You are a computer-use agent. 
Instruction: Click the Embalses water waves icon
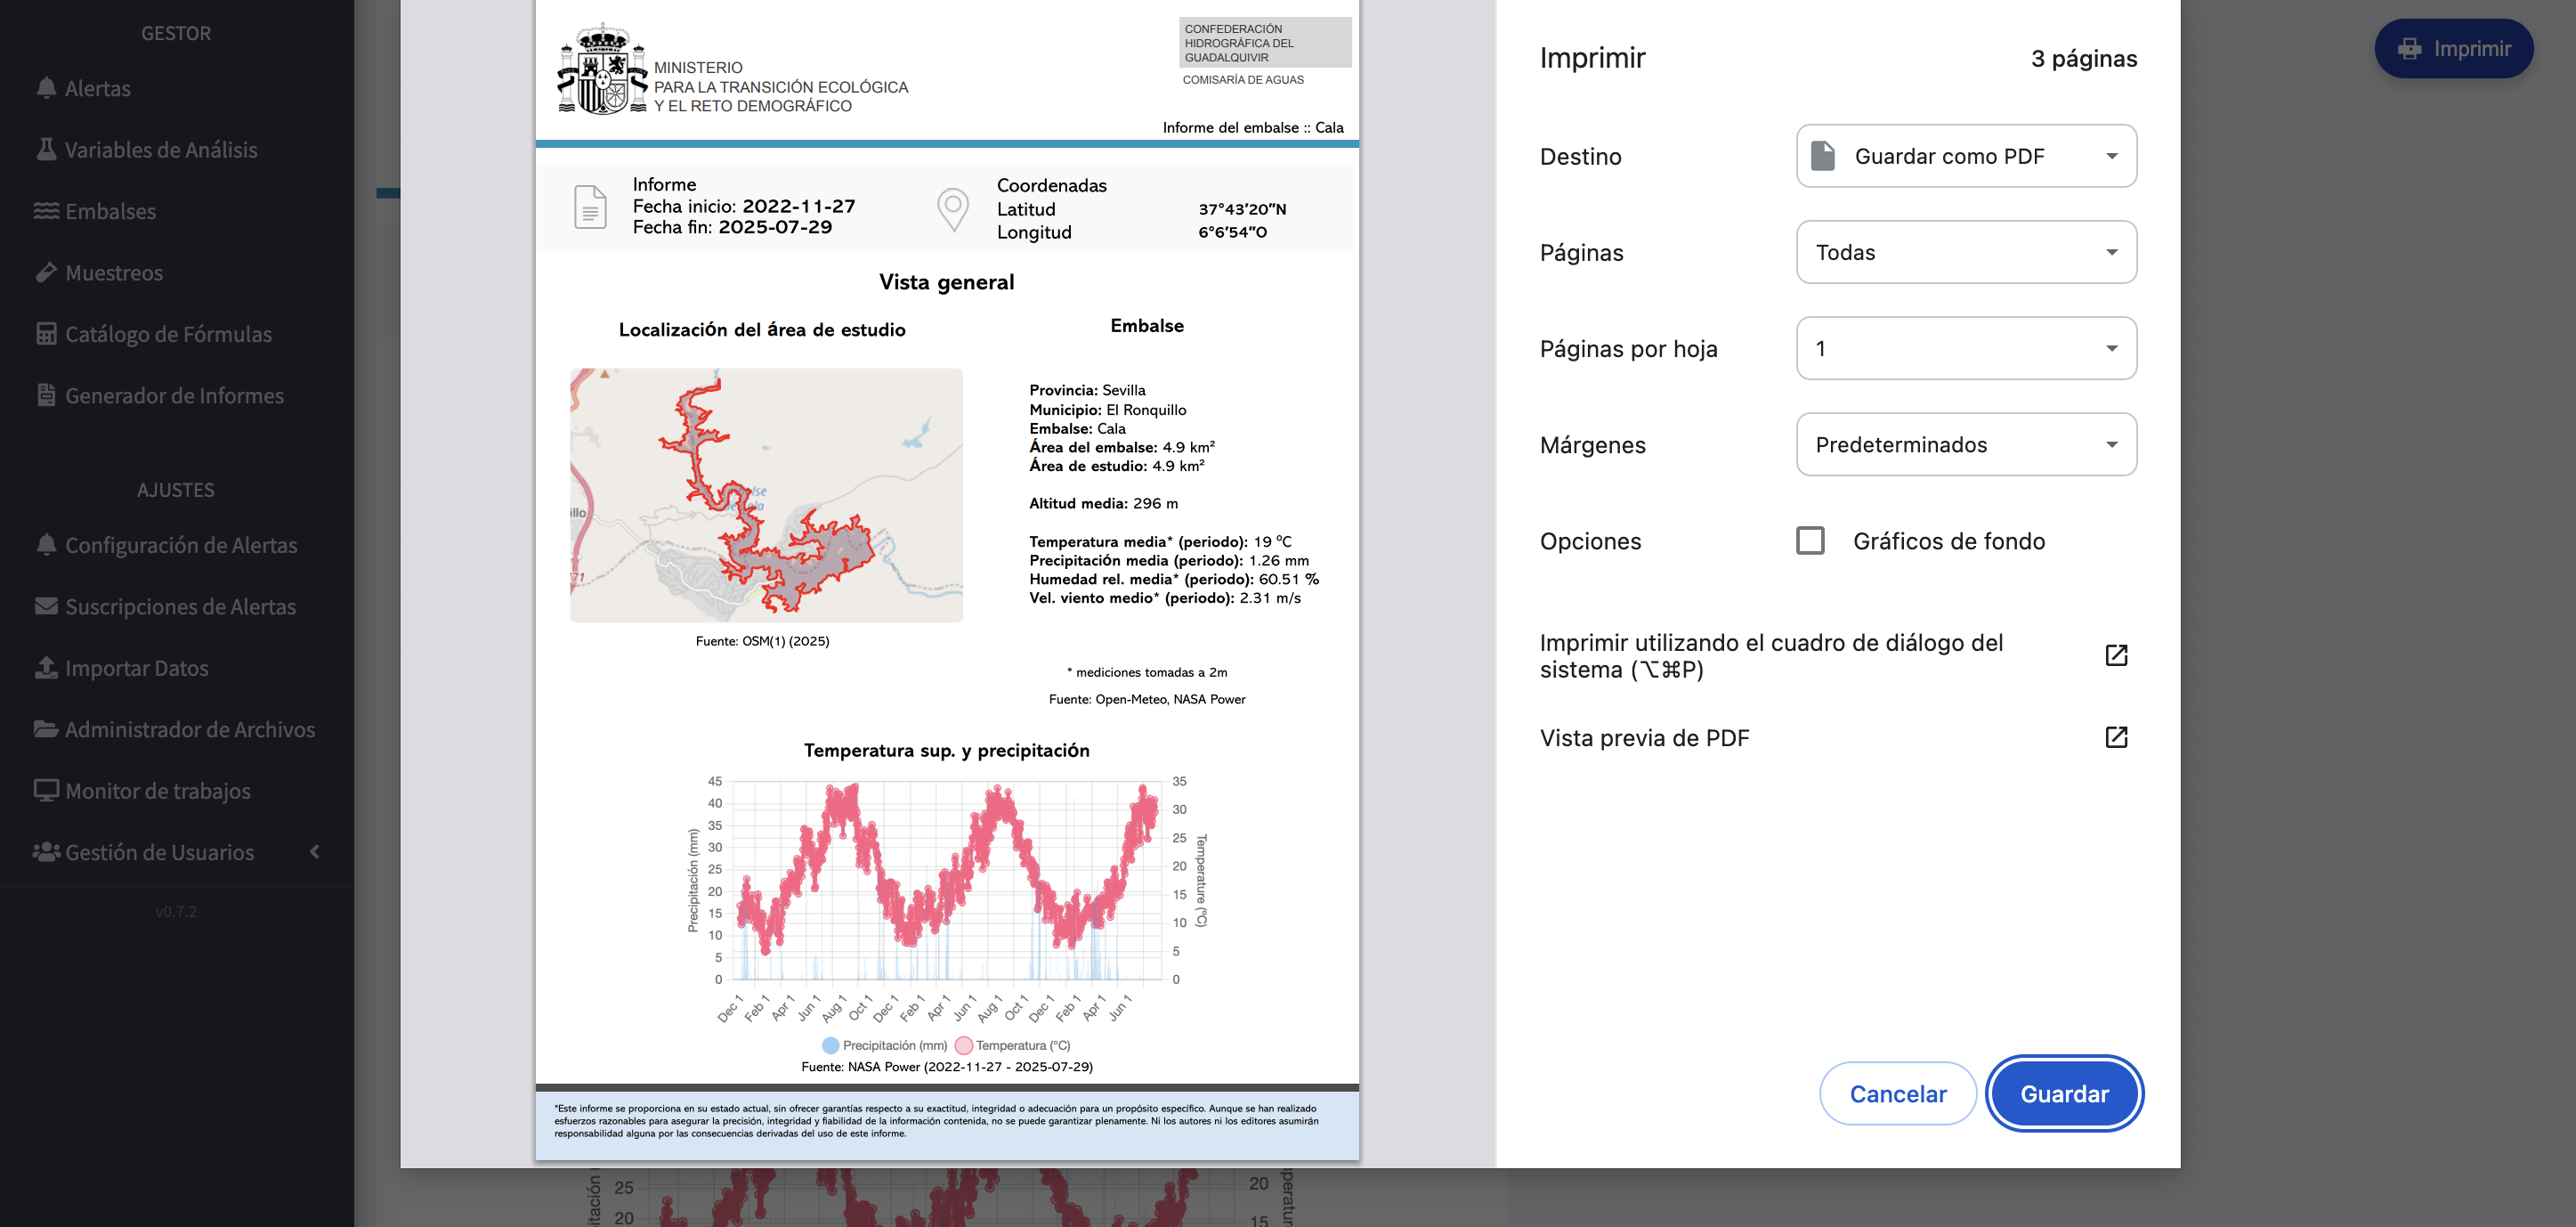point(46,211)
